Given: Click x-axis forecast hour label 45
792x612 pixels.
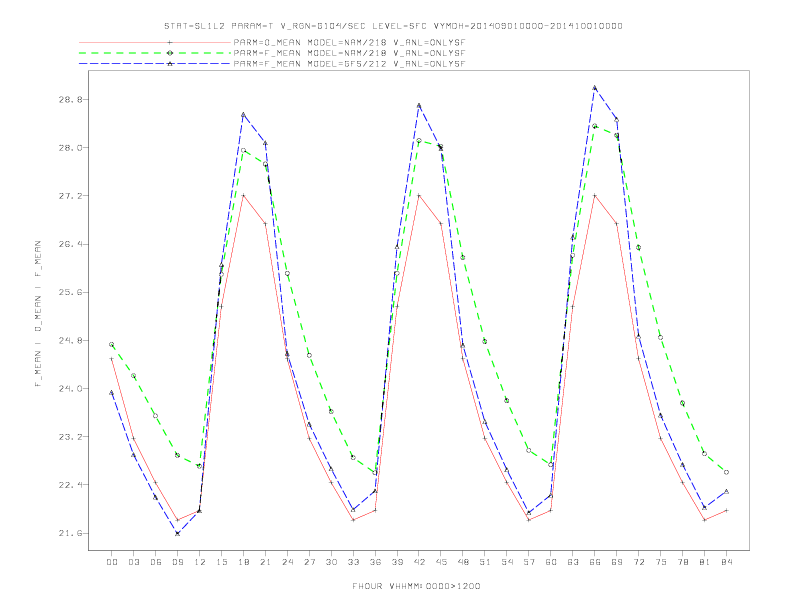Looking at the screenshot, I should (x=441, y=562).
